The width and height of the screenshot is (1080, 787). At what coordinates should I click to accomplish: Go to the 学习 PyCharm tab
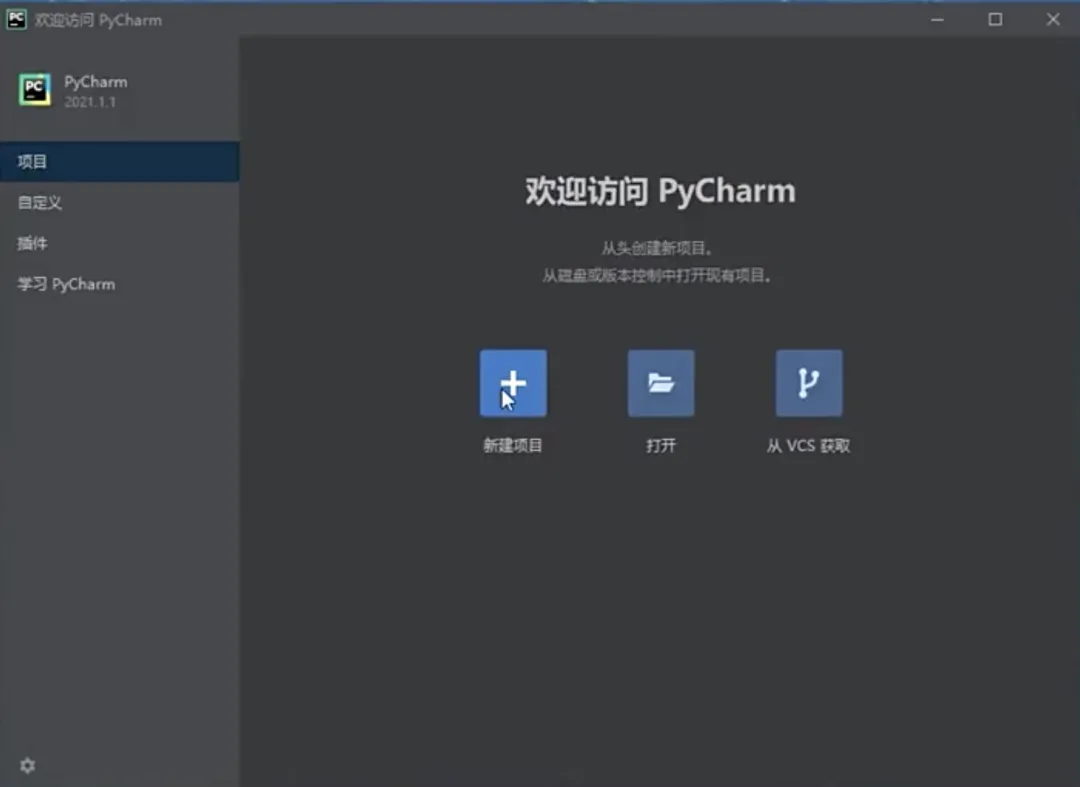120,284
